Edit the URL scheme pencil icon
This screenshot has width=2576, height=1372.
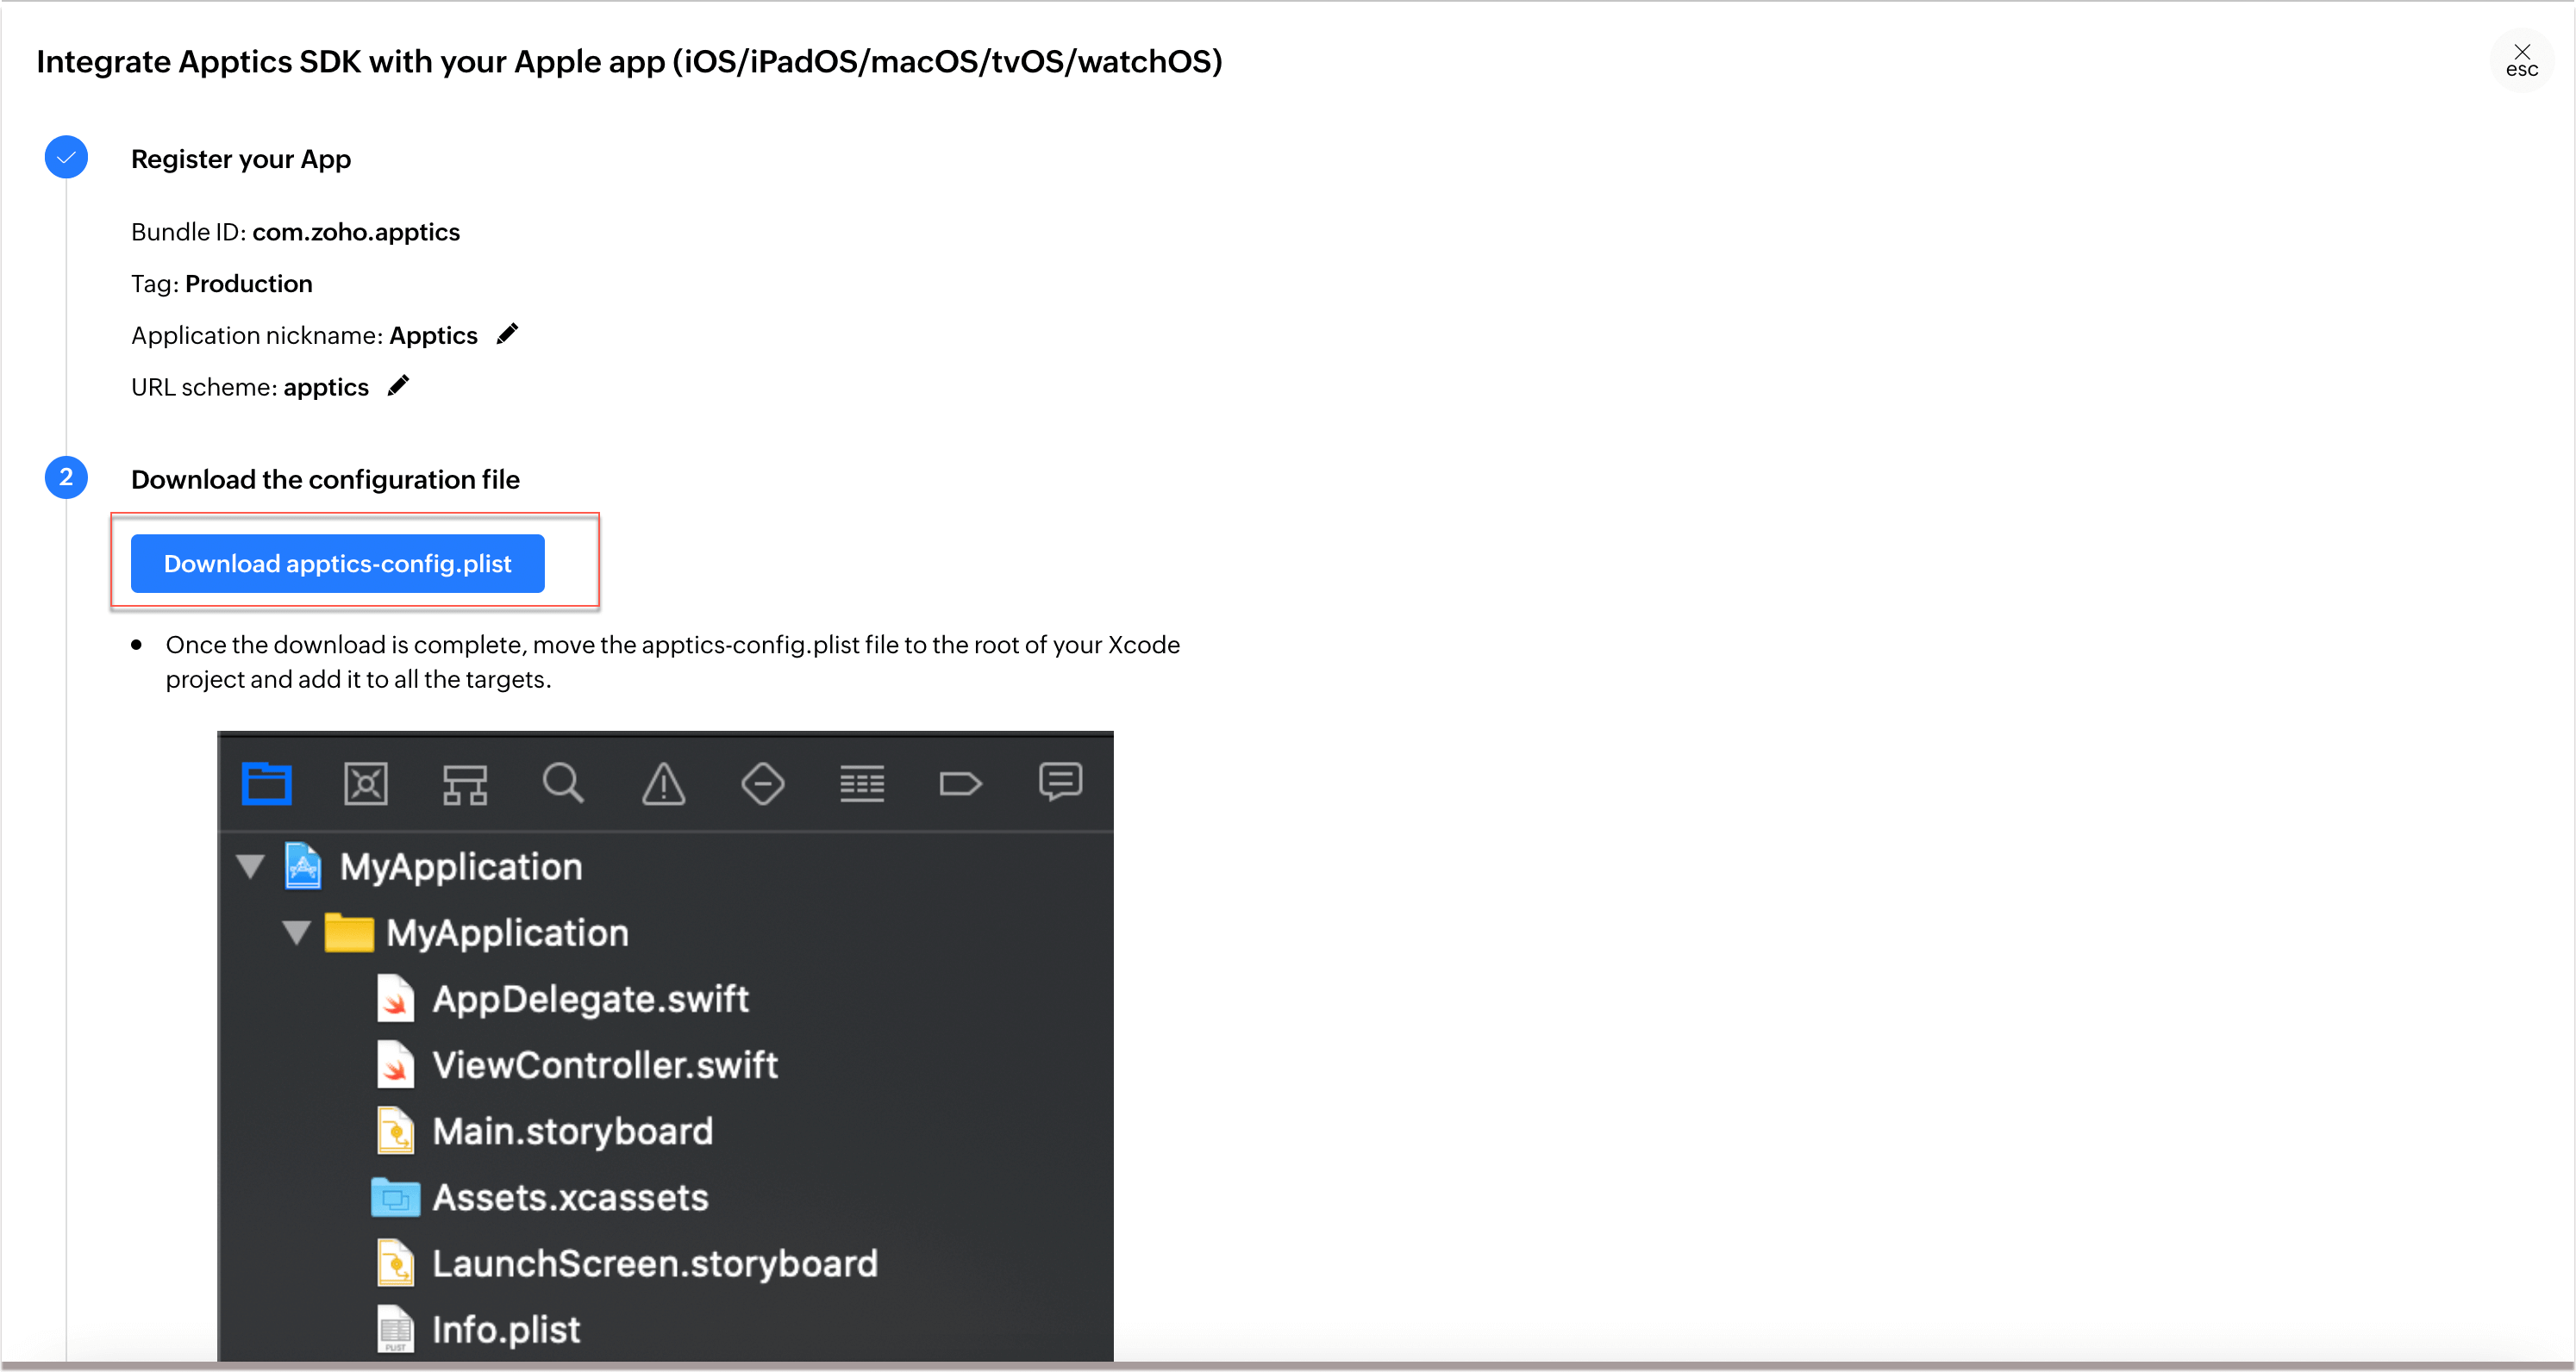click(399, 386)
